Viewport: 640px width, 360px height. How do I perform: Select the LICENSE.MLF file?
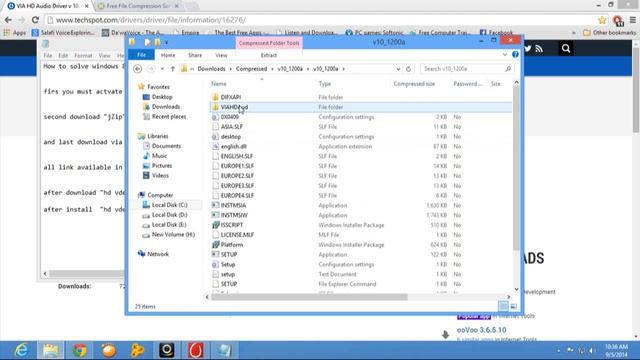pyautogui.click(x=237, y=235)
